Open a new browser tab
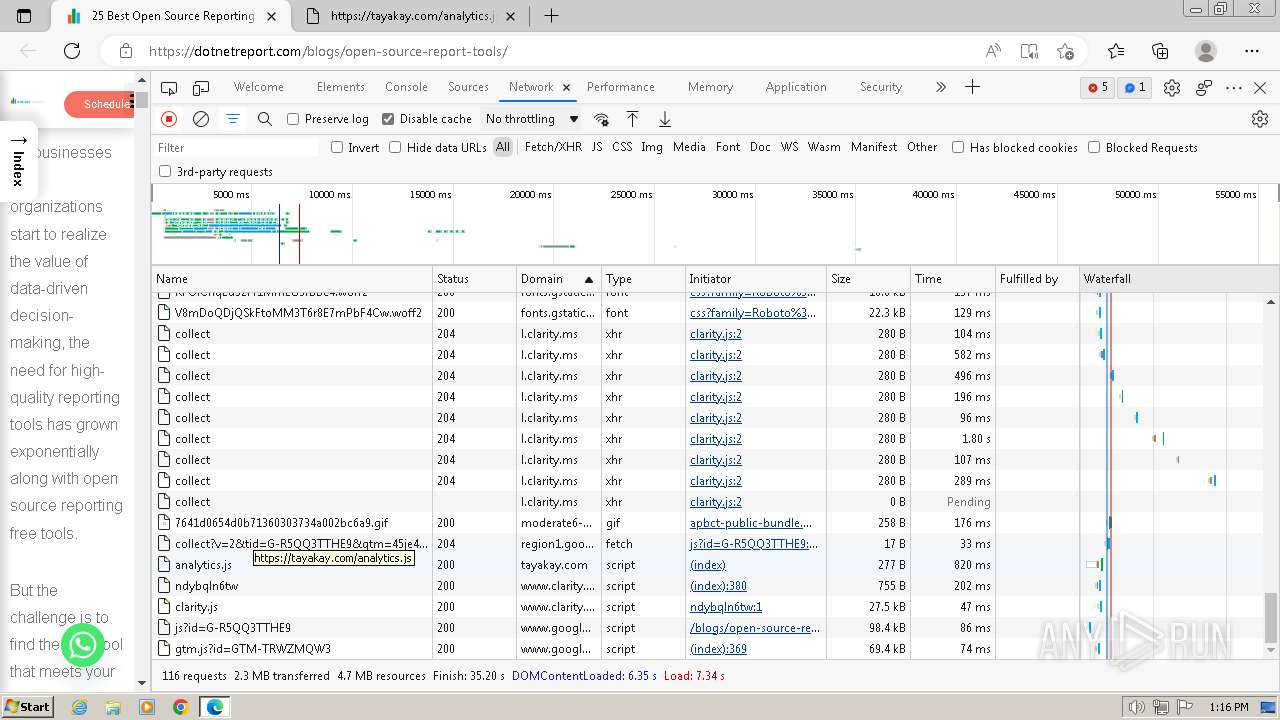Screen dimensions: 1280x720 click(551, 16)
